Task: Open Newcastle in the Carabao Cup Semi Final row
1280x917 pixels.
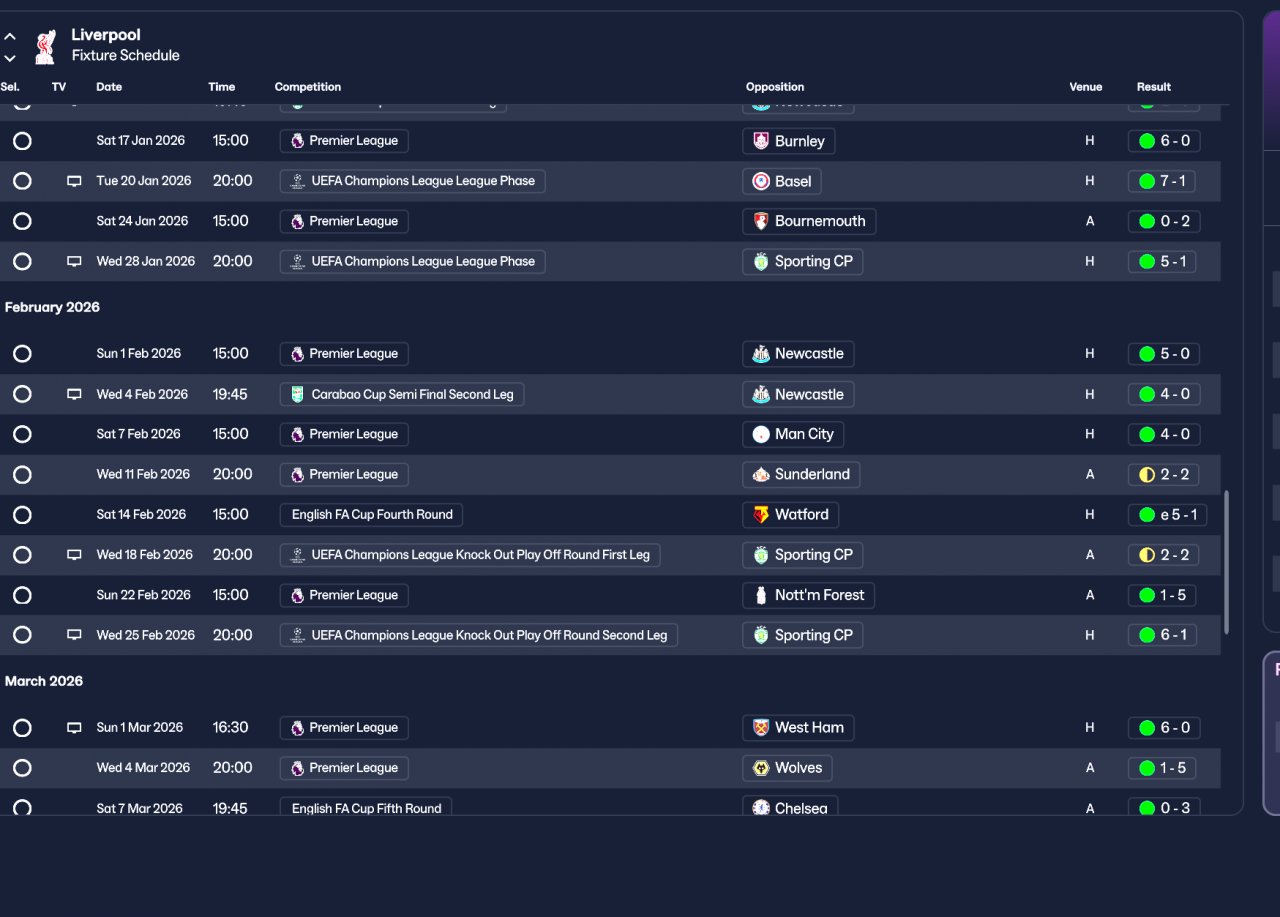Action: point(798,394)
